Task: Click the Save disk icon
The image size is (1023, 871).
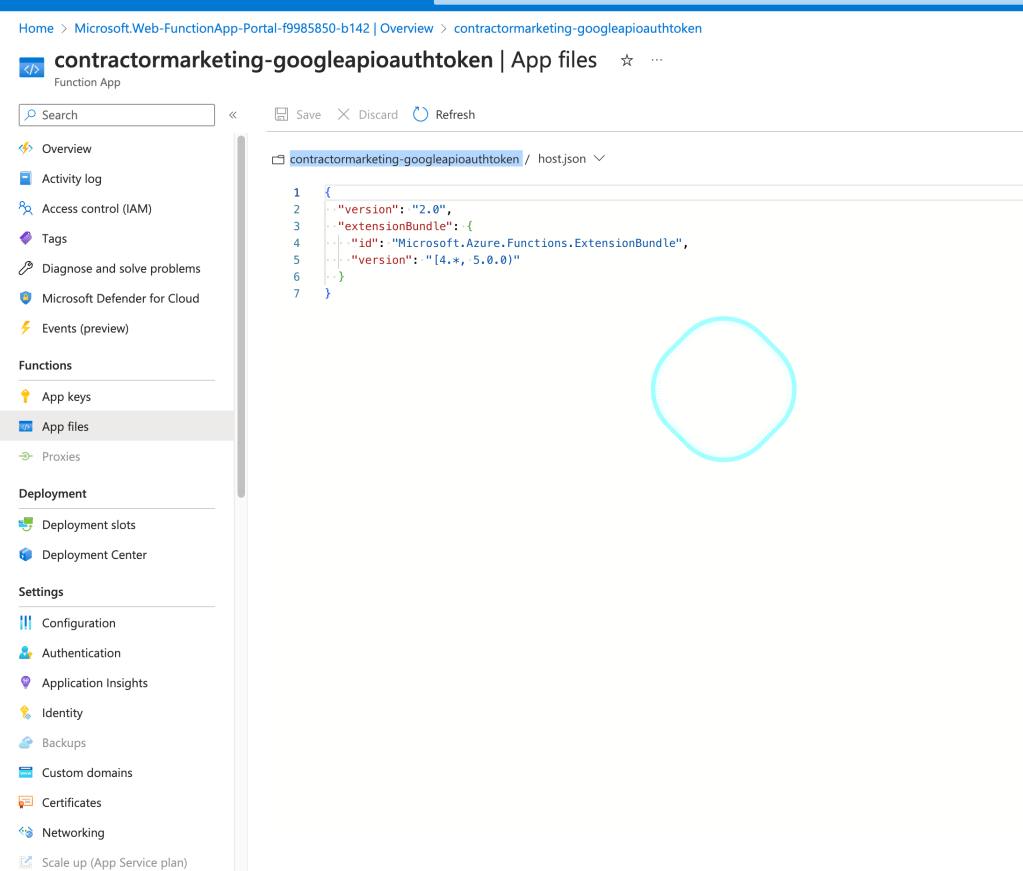Action: point(281,115)
